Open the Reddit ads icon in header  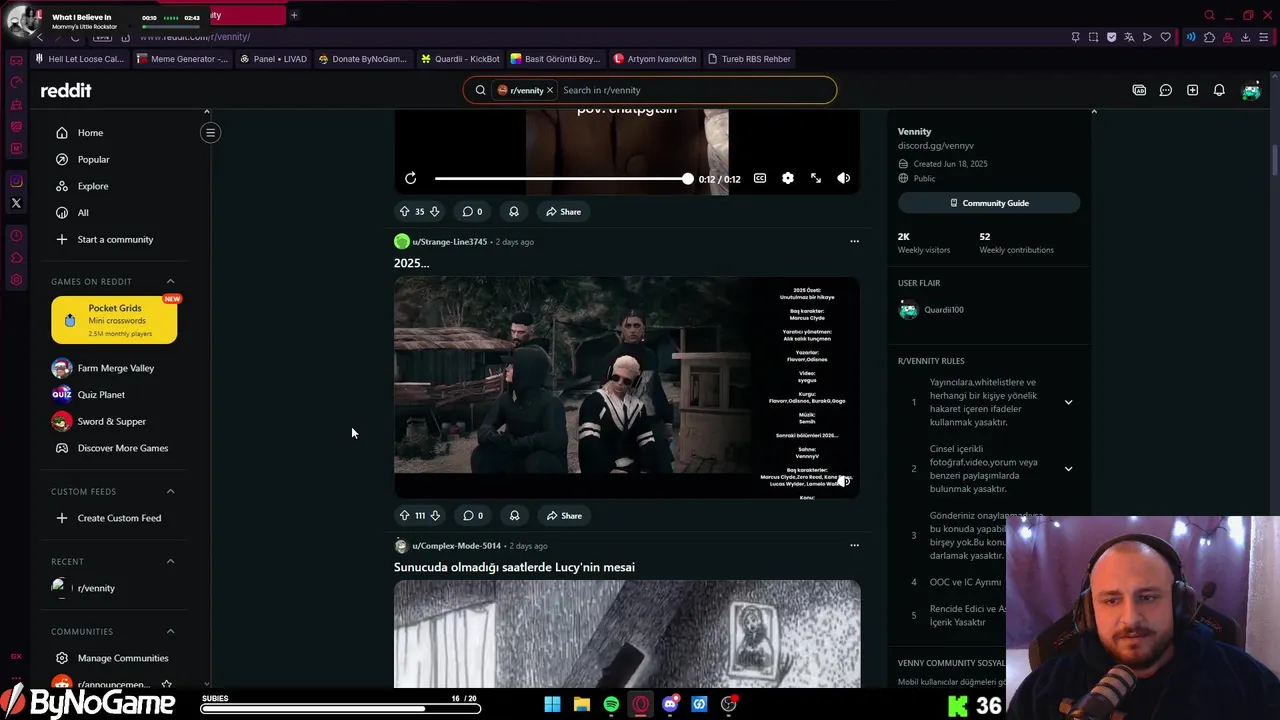(x=1139, y=90)
